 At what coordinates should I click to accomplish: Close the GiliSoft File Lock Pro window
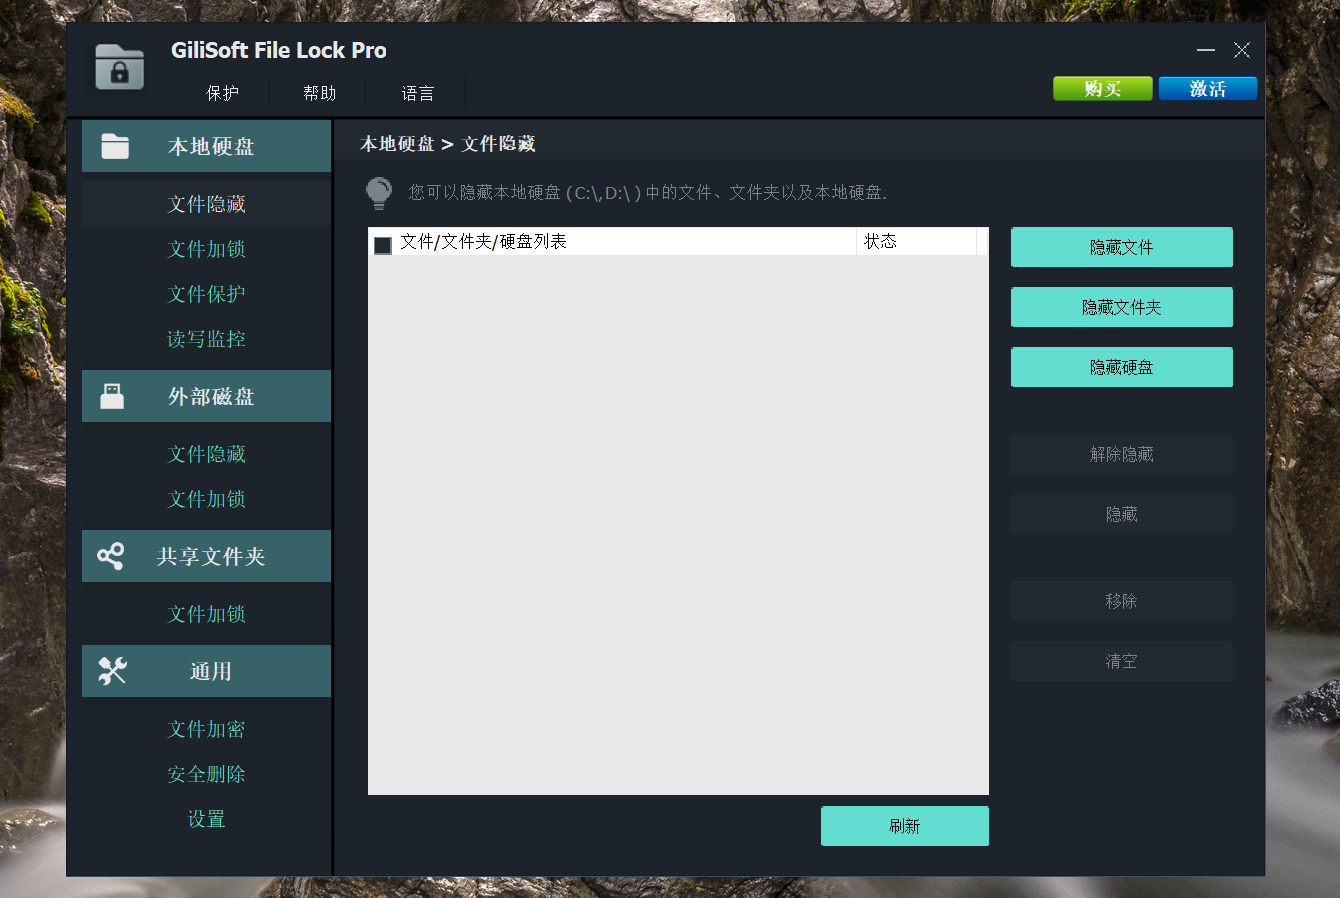click(1242, 50)
